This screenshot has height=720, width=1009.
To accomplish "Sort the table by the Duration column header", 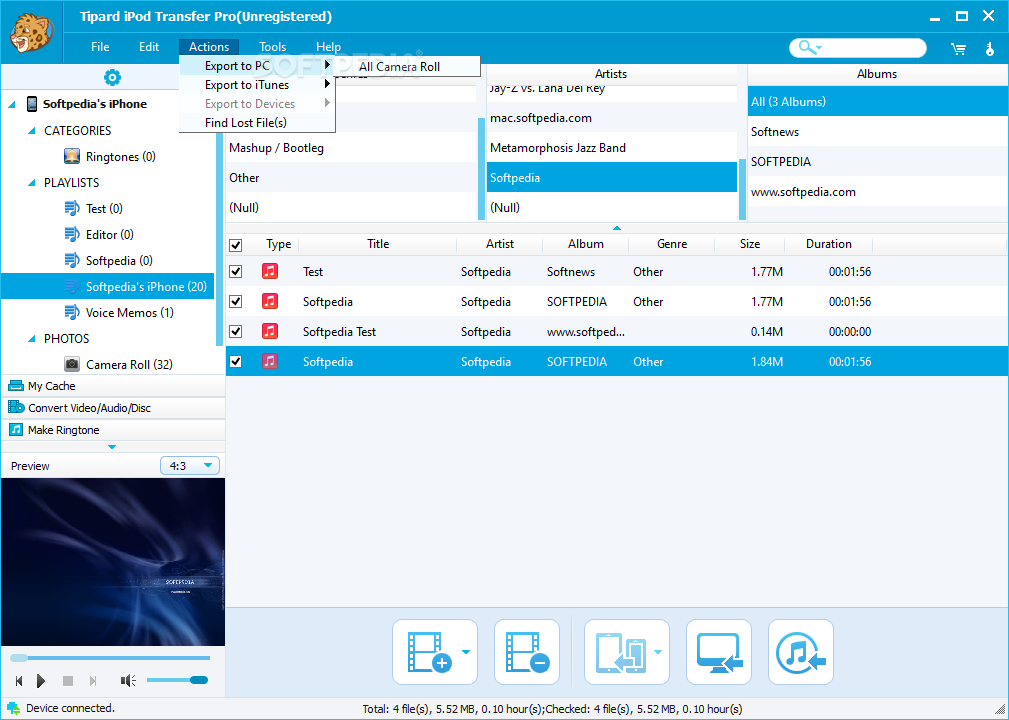I will (828, 244).
